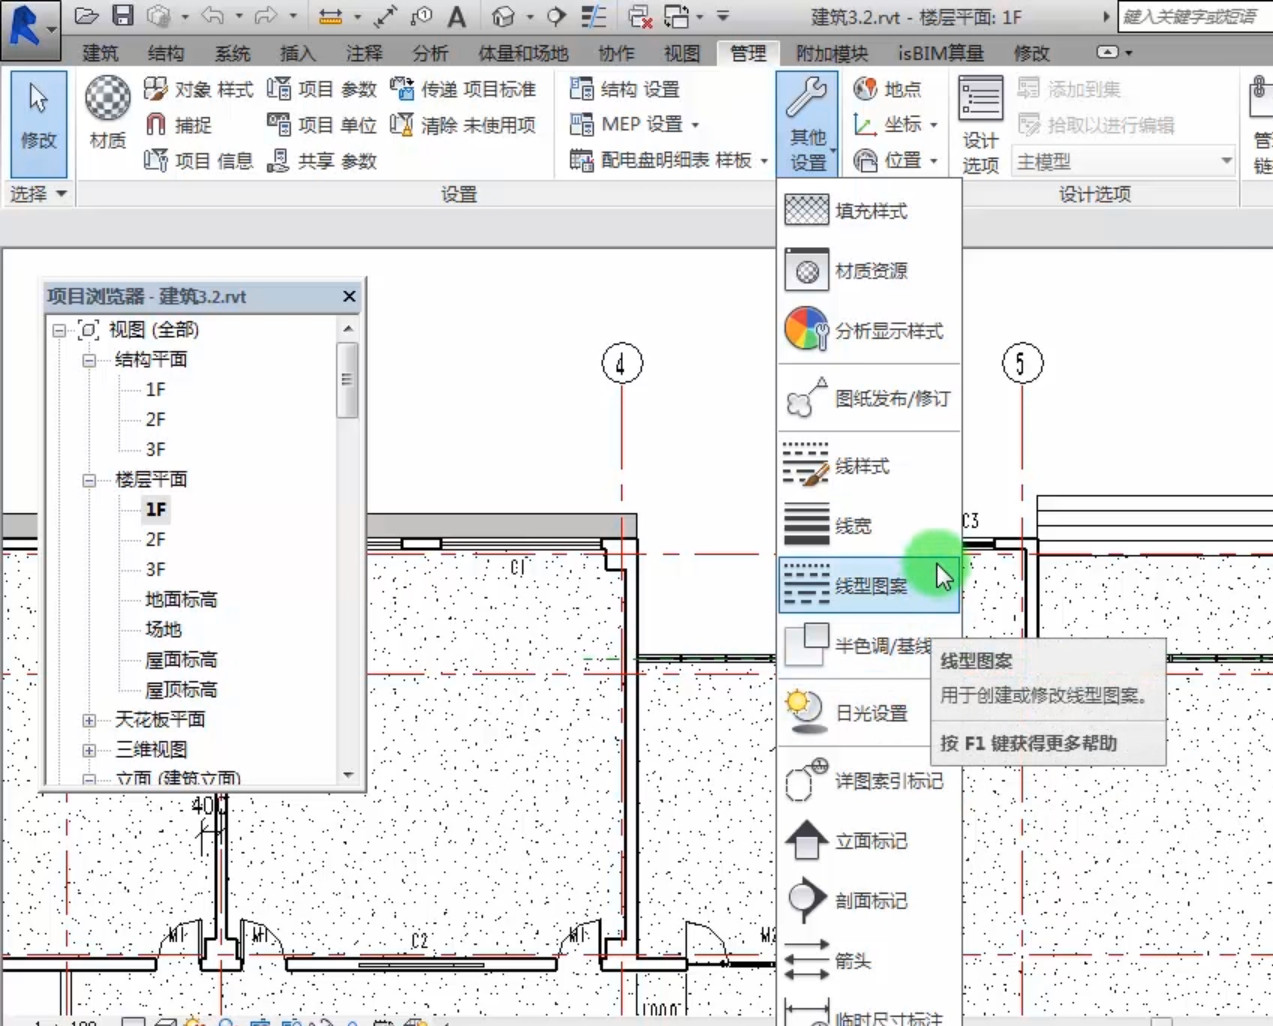The width and height of the screenshot is (1273, 1026).
Task: Choose Fill Patterns (填充样式) in menu
Action: [x=869, y=211]
